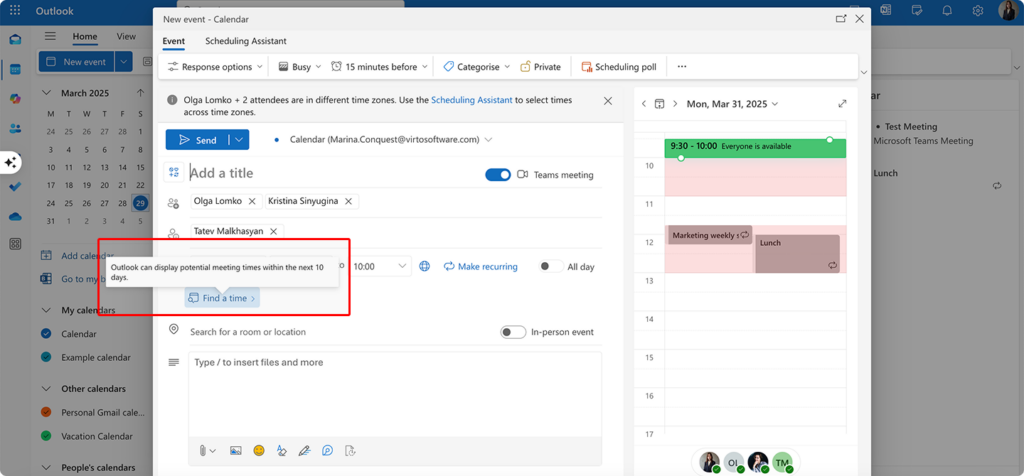Enable the In-person event toggle

pos(513,332)
